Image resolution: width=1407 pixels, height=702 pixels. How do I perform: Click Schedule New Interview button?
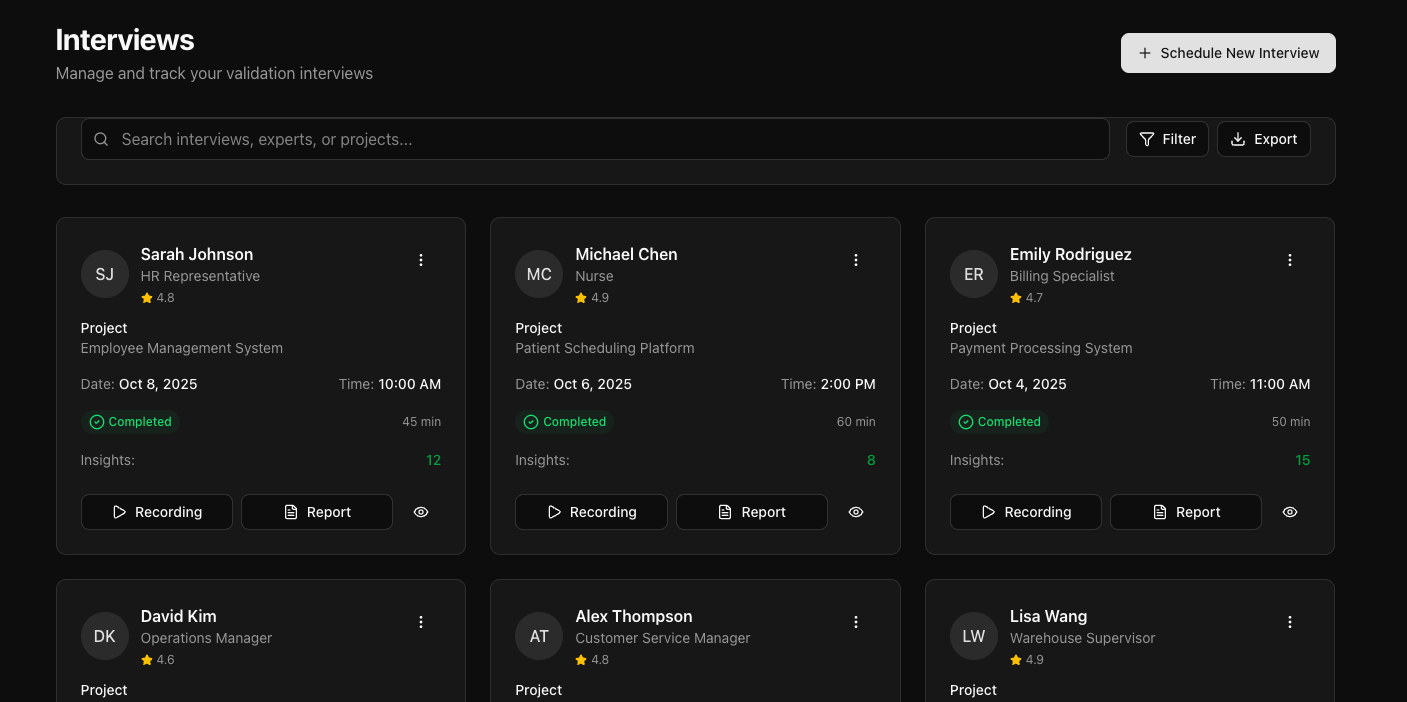pyautogui.click(x=1228, y=53)
